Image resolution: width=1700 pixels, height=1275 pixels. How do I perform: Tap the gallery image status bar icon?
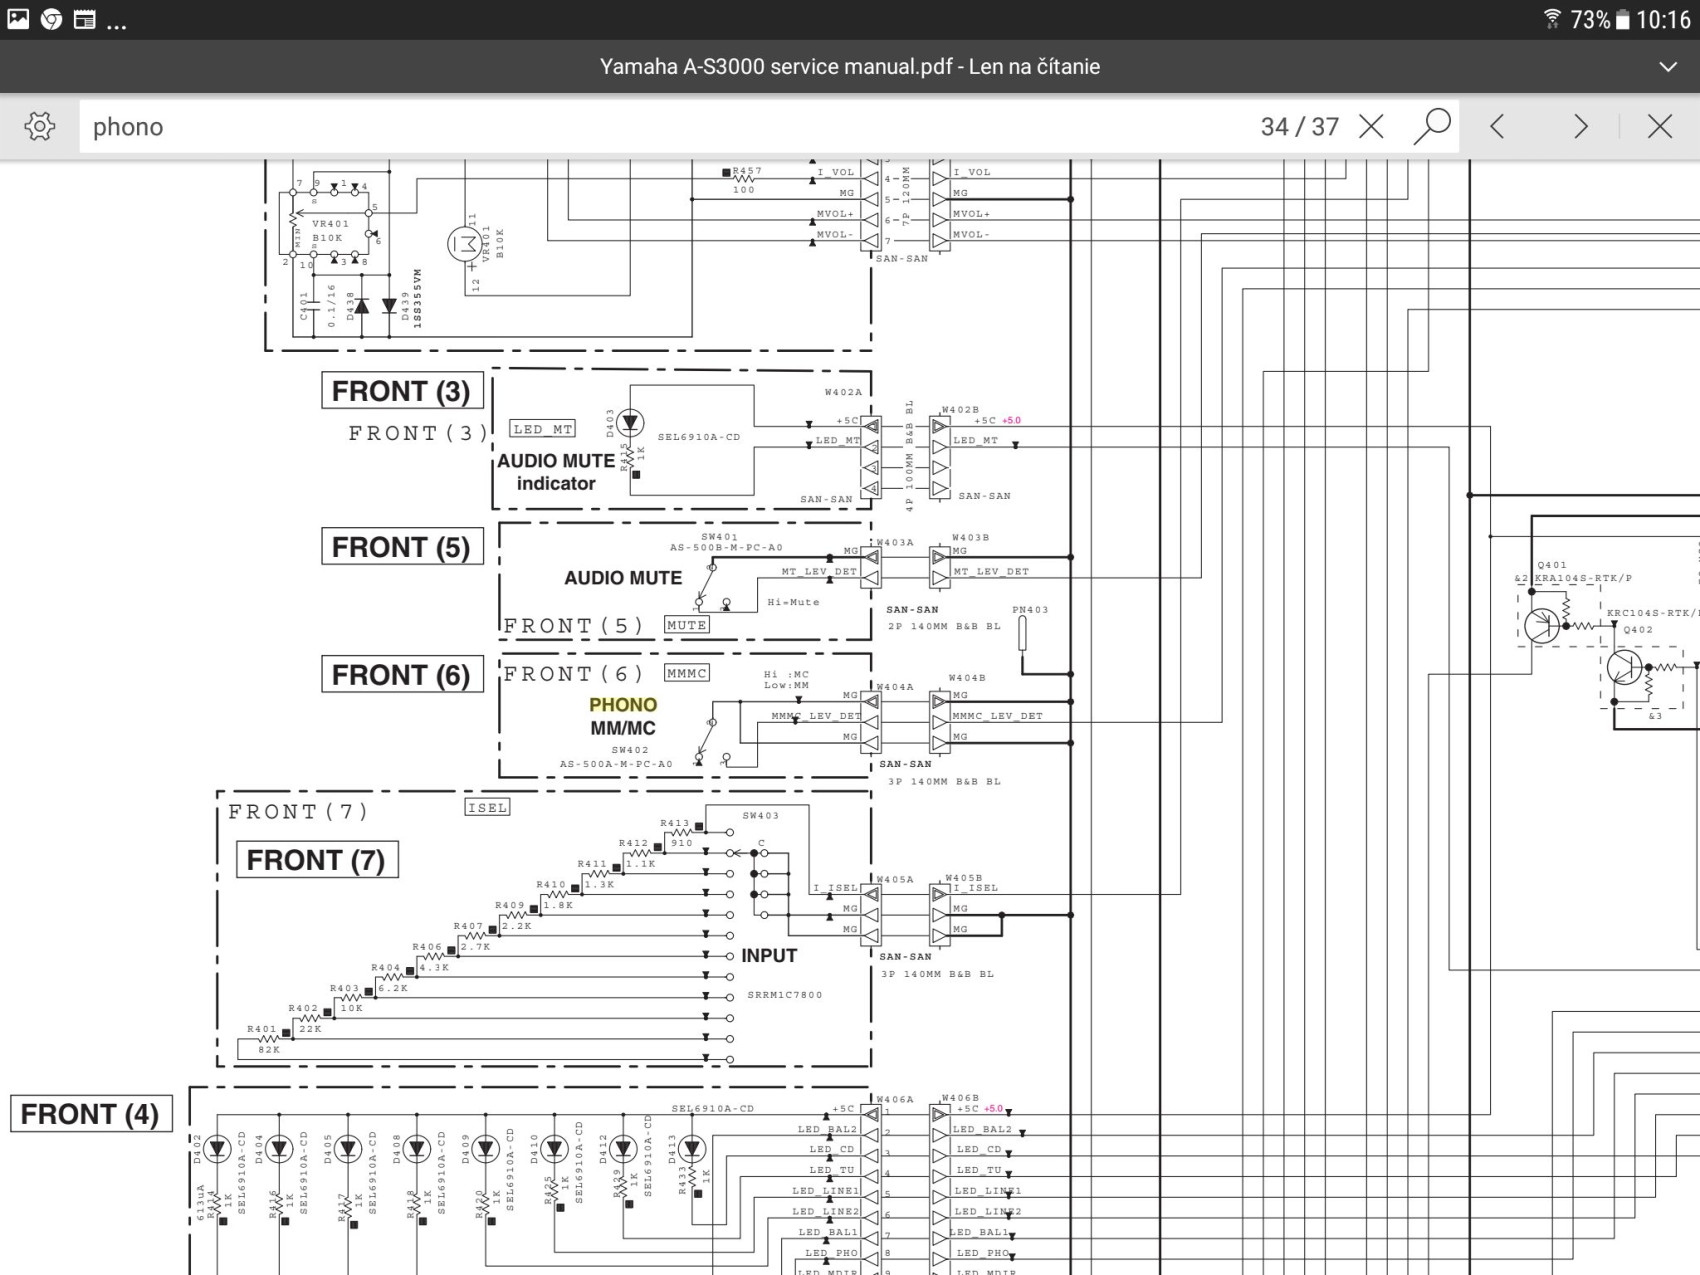18,19
